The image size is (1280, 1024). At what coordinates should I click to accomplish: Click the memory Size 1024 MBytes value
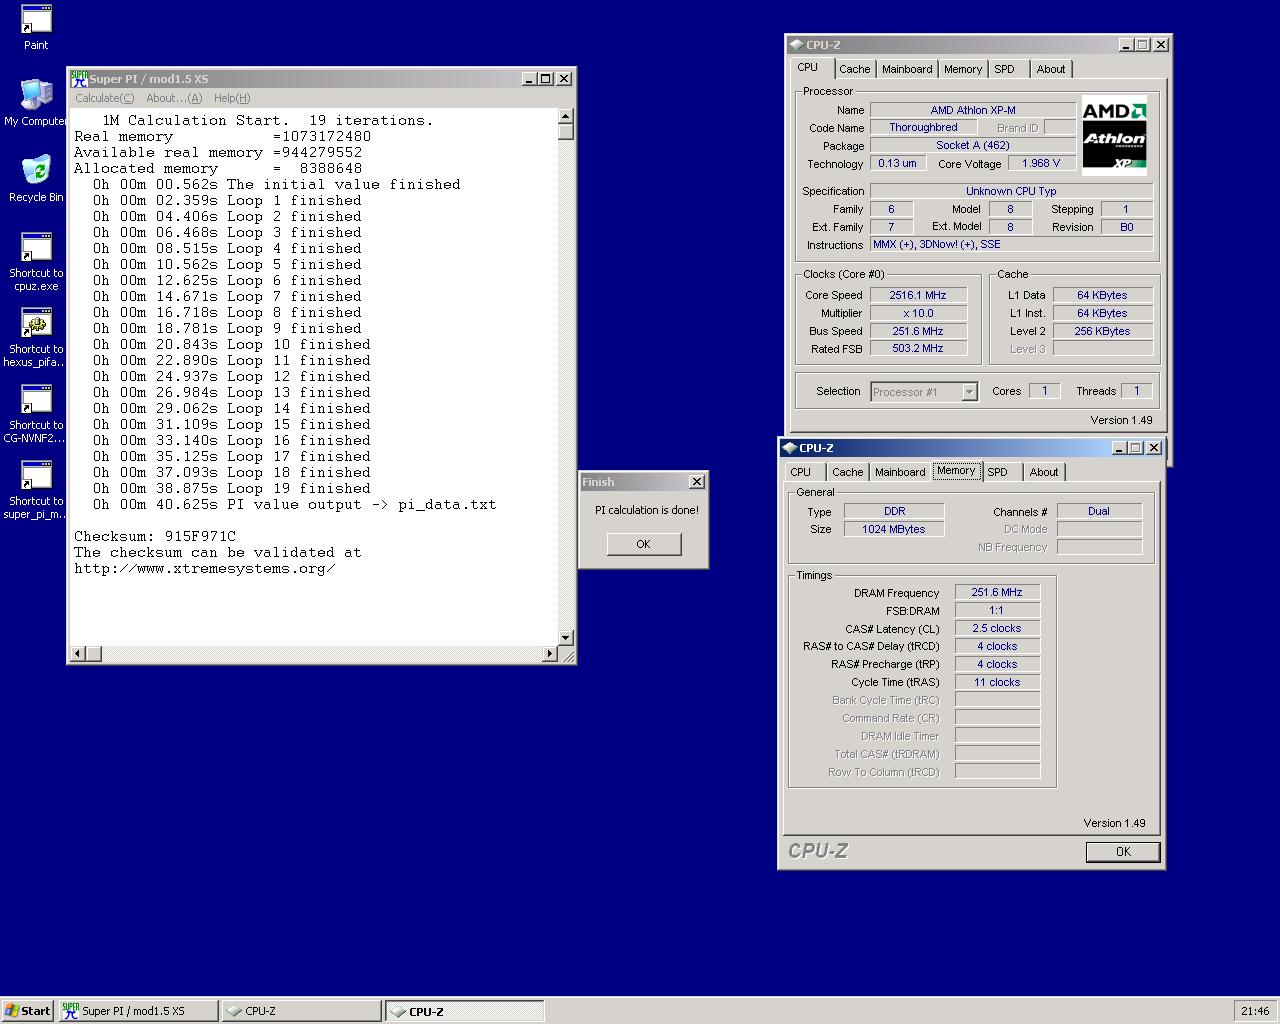[893, 529]
